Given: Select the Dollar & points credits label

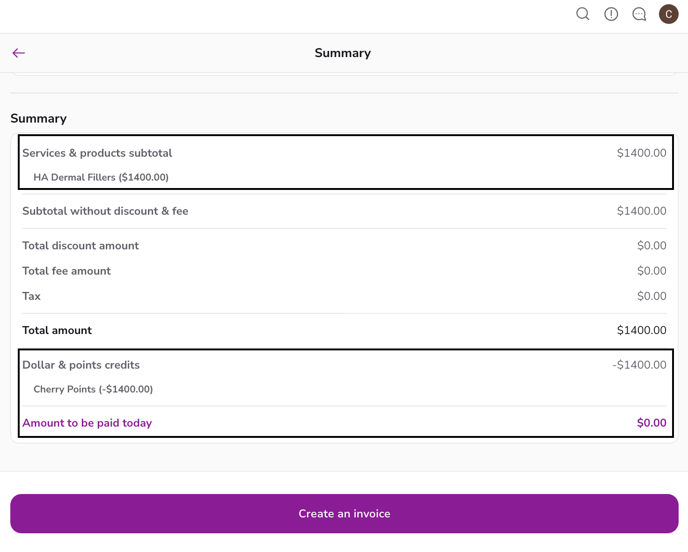Looking at the screenshot, I should pos(81,365).
